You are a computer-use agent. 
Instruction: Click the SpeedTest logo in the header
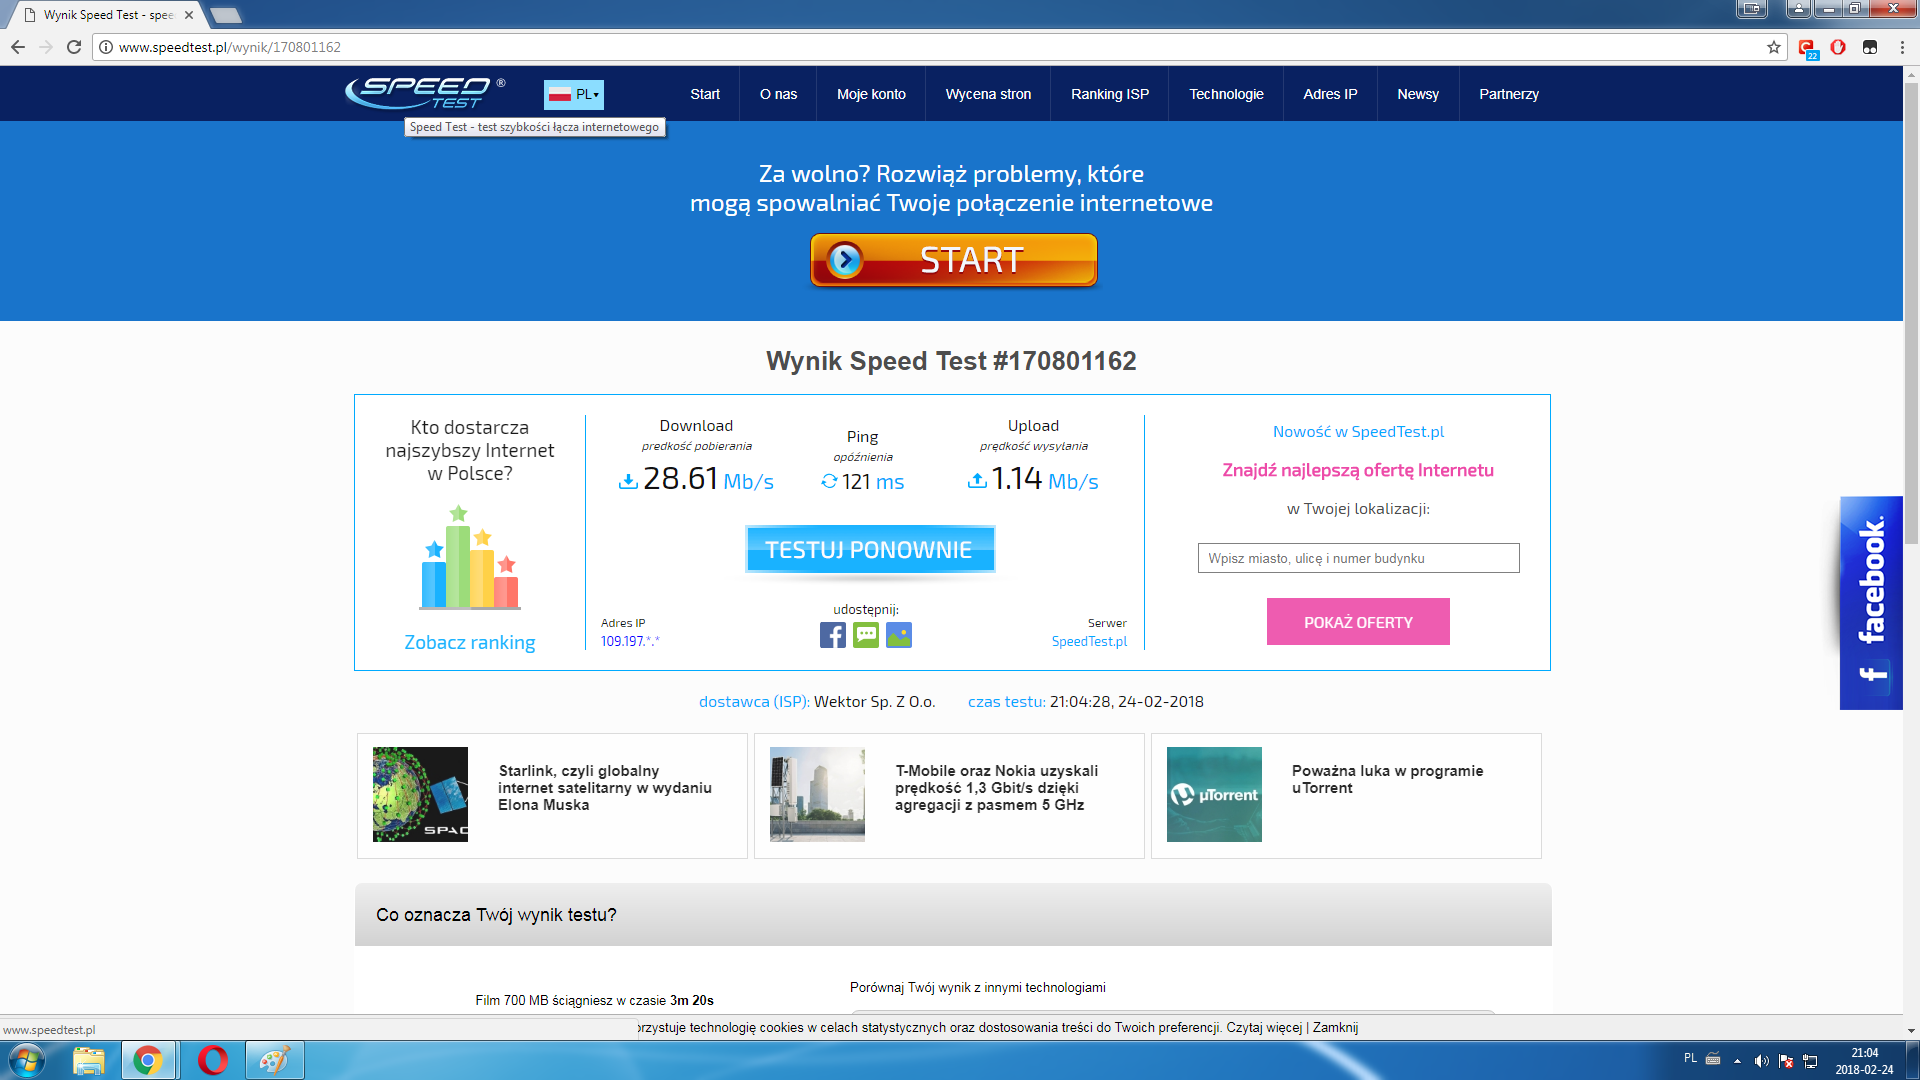(425, 93)
